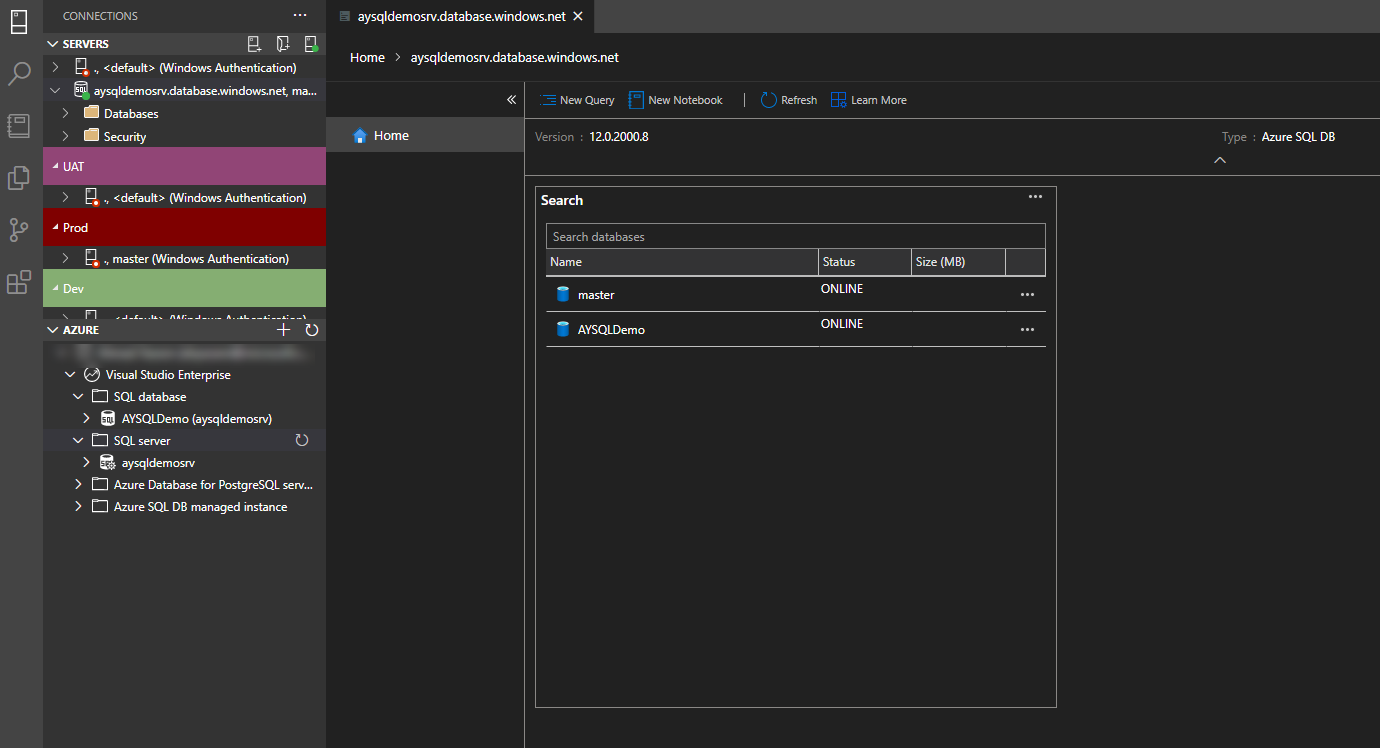1380x748 pixels.
Task: Click the New Query button
Action: coord(577,100)
